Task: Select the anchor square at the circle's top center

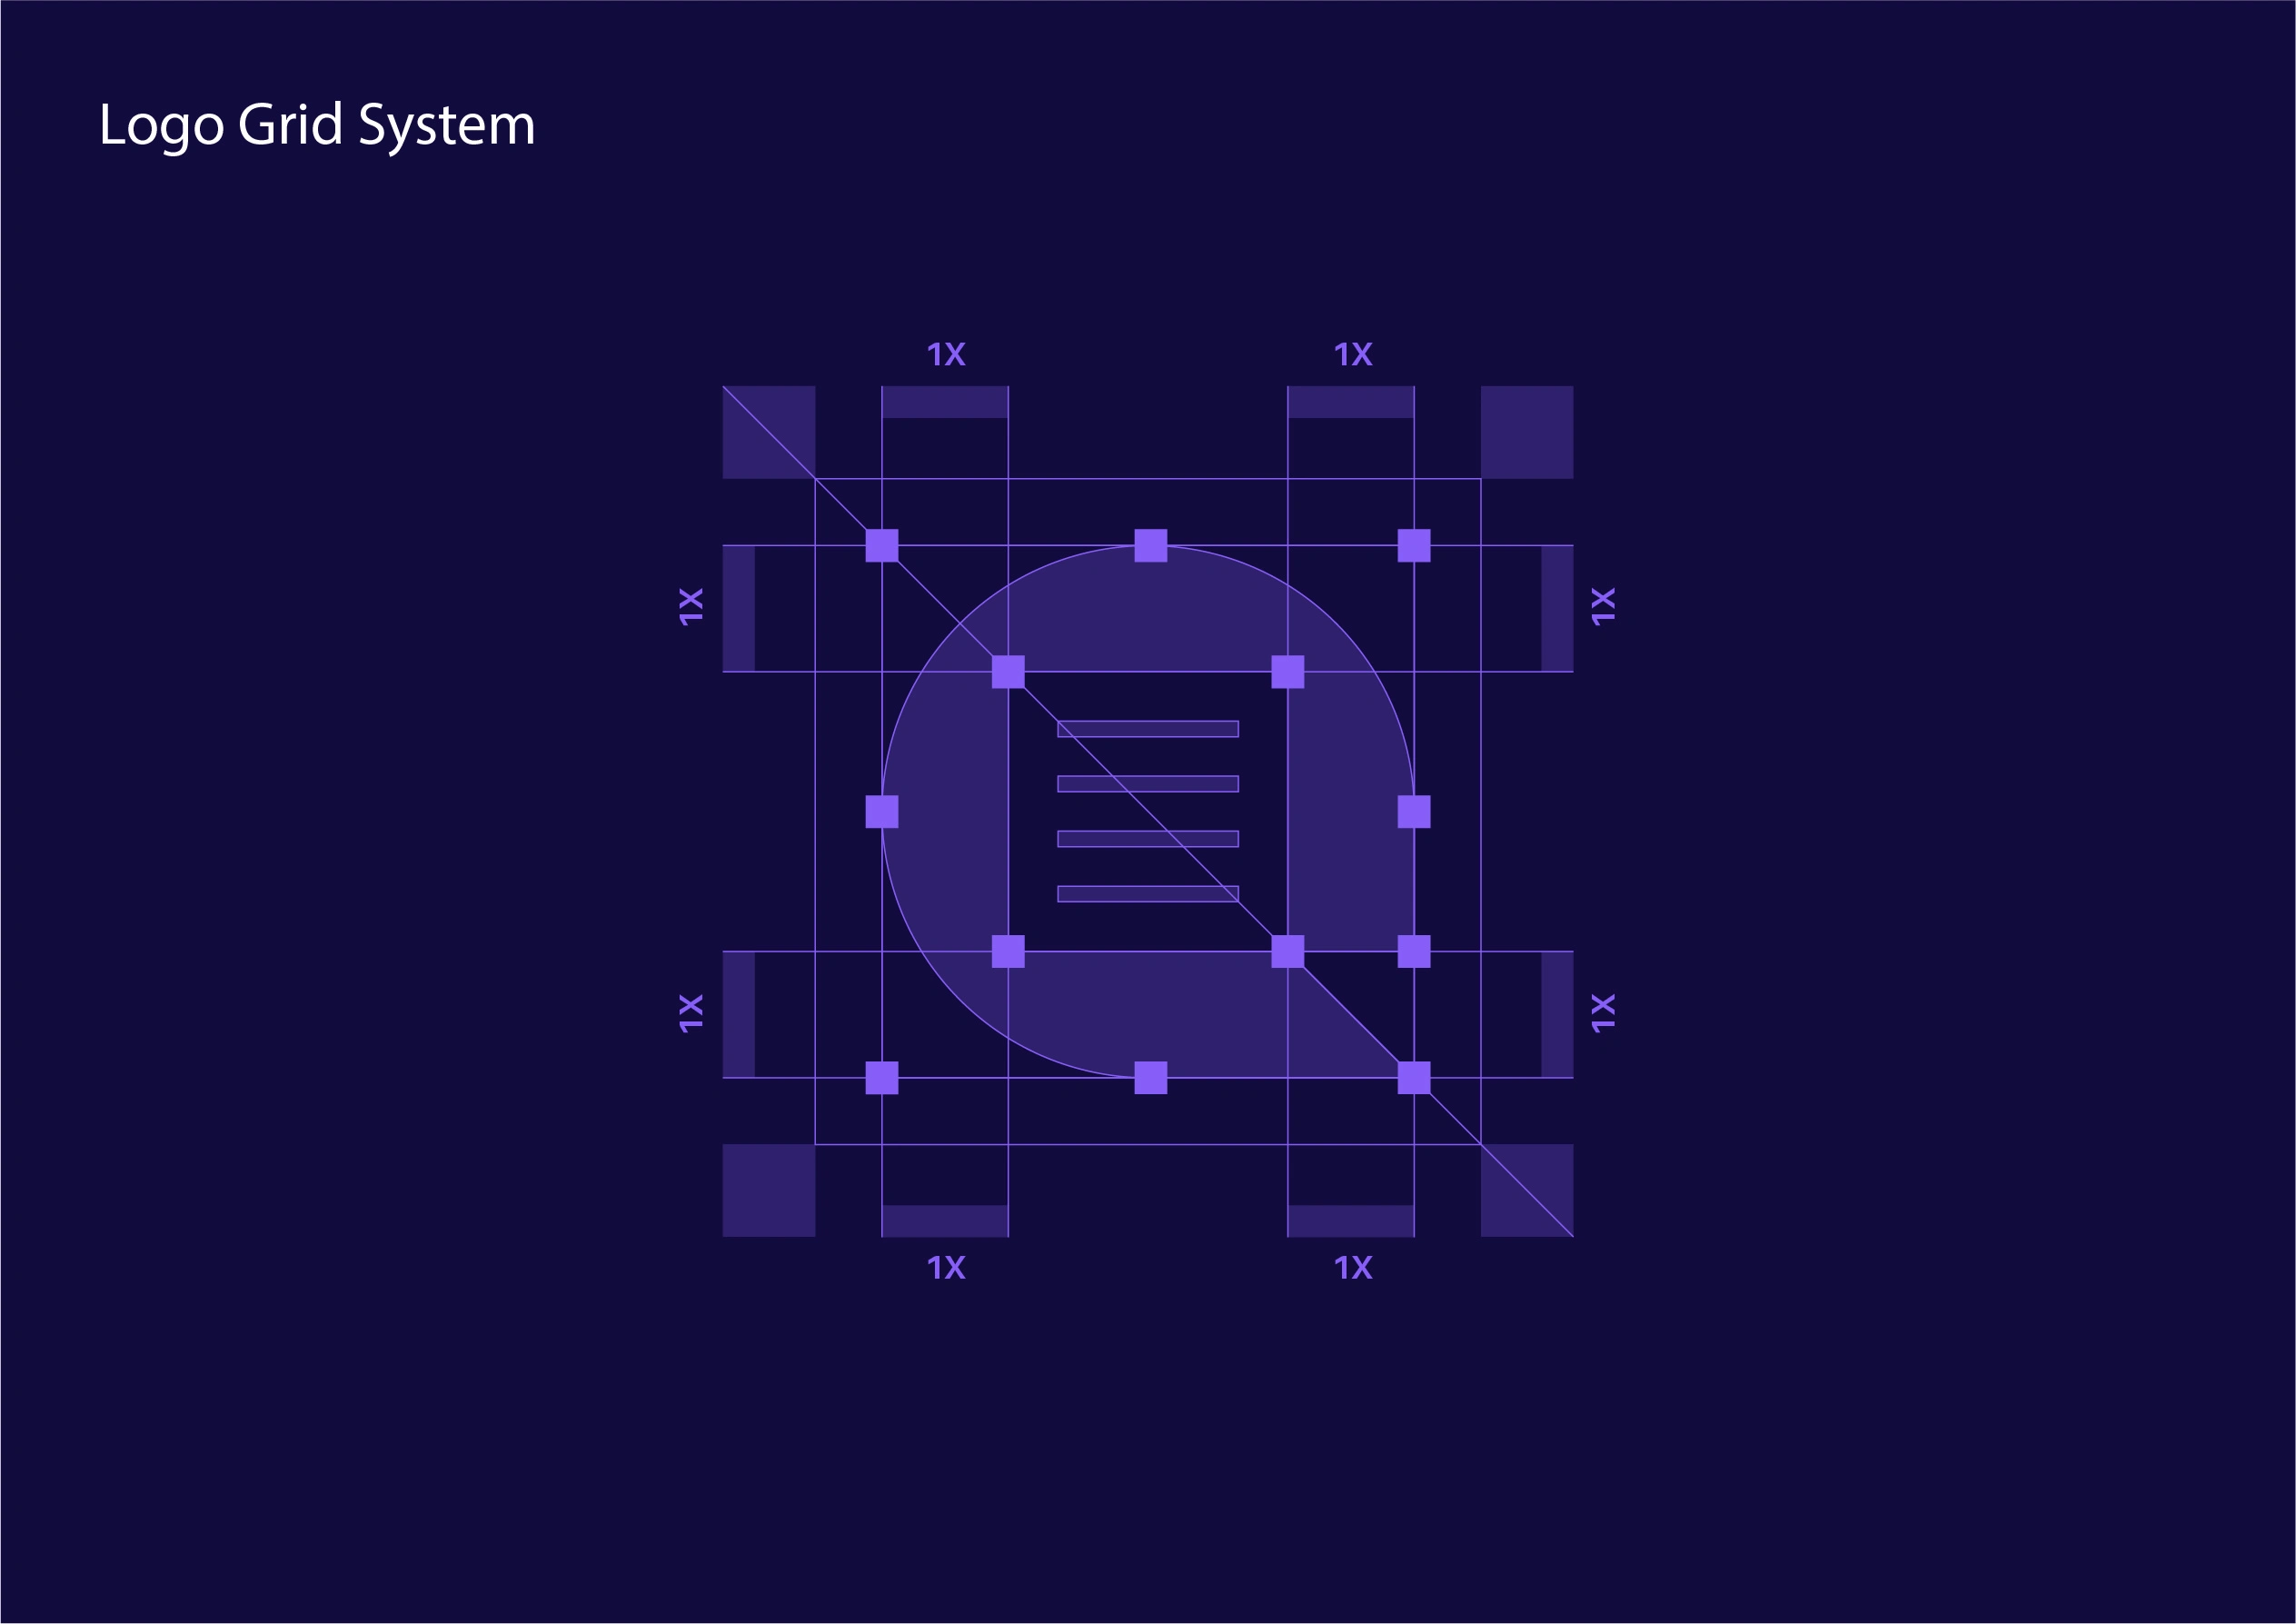Action: click(1150, 546)
